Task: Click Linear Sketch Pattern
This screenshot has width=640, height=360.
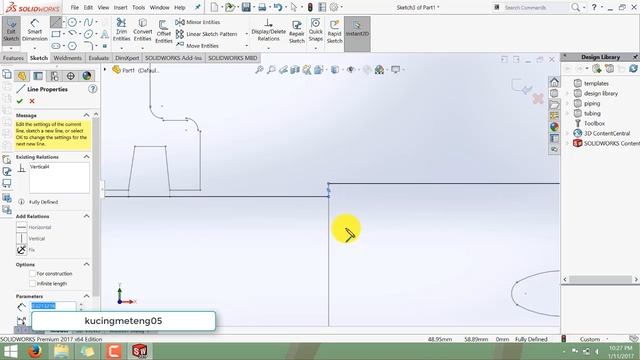Action: [x=207, y=34]
